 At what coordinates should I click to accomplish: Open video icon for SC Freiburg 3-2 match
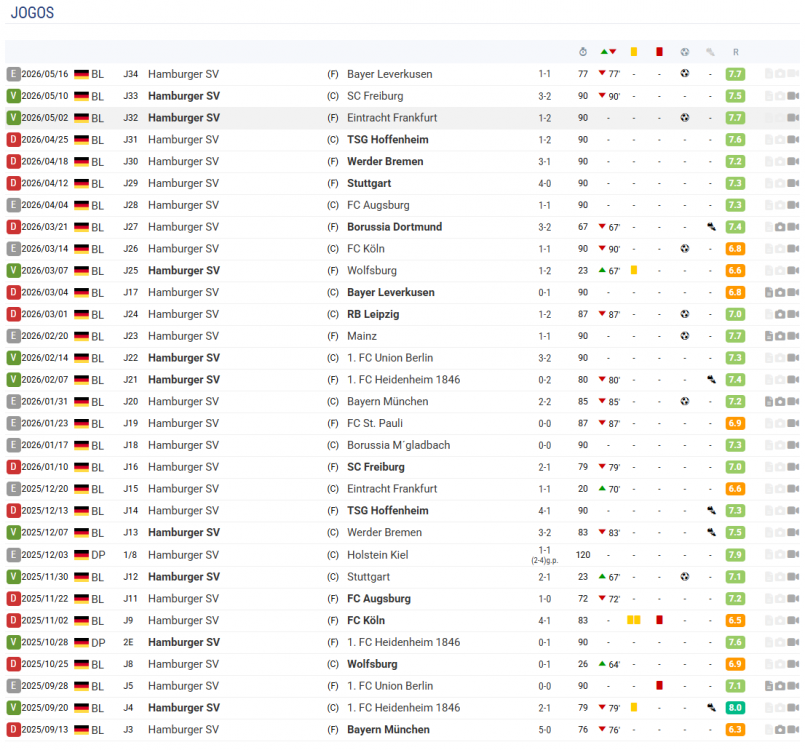pyautogui.click(x=793, y=96)
